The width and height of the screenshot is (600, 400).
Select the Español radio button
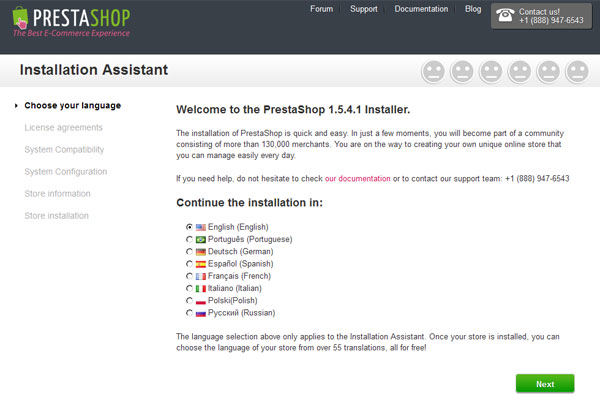click(x=189, y=264)
